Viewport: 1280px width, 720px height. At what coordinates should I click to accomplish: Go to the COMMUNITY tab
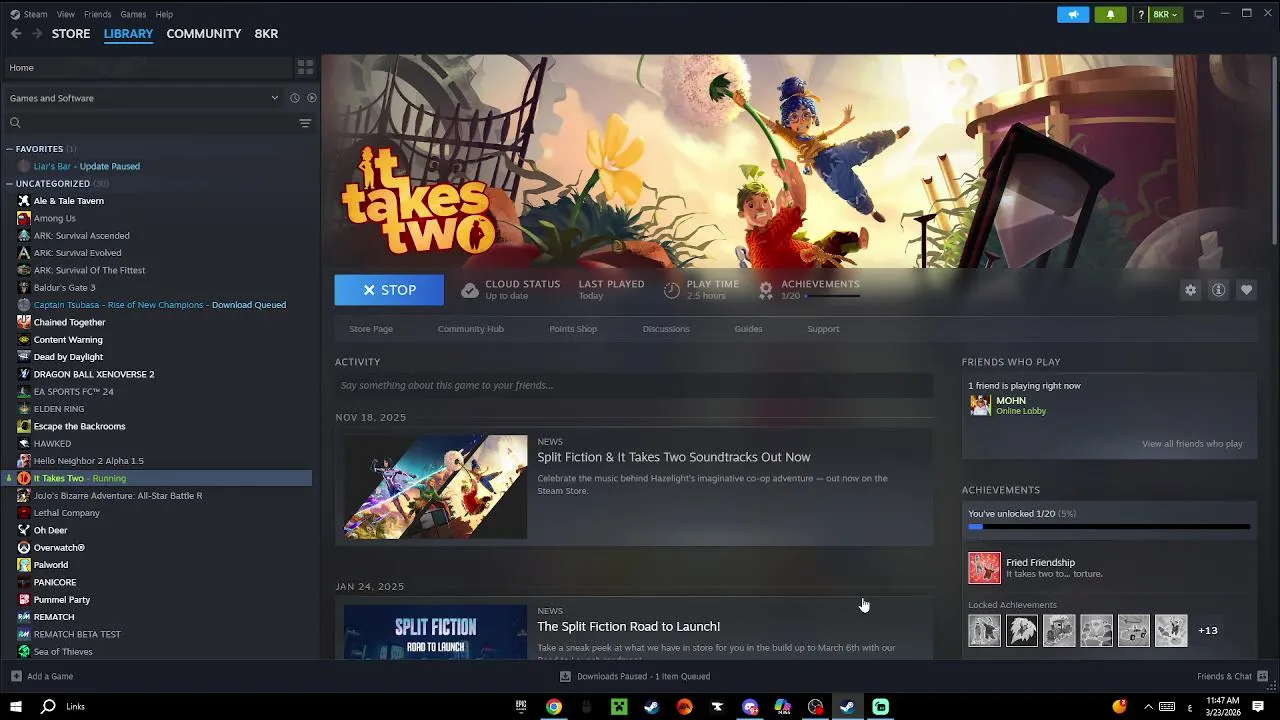204,33
